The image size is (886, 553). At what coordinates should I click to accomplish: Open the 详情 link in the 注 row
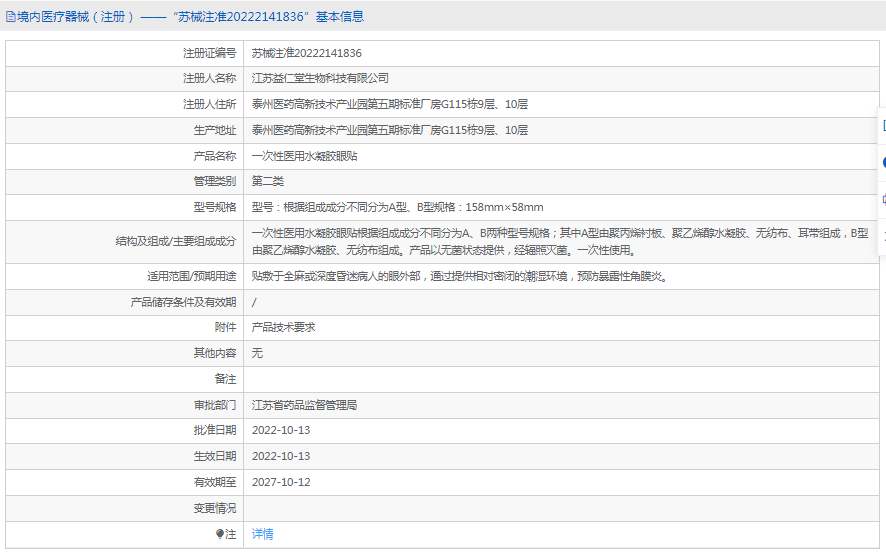(x=263, y=534)
